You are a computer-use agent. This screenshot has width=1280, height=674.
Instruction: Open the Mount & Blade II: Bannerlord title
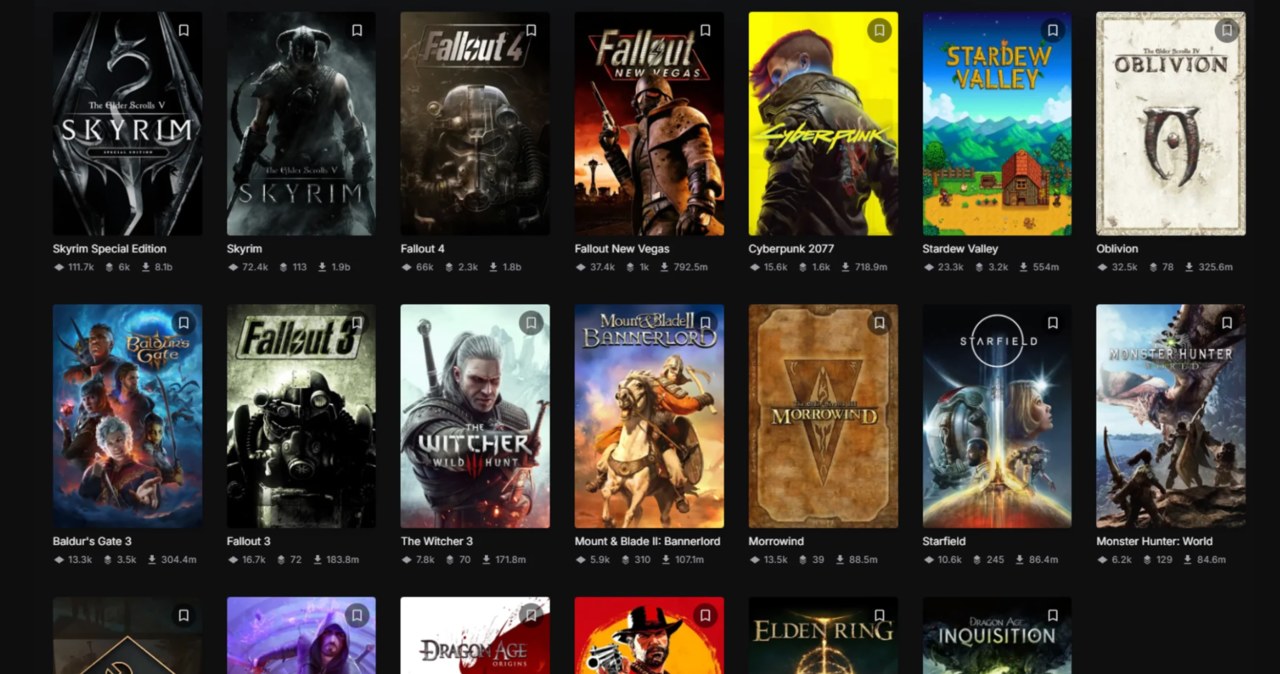[x=647, y=542]
